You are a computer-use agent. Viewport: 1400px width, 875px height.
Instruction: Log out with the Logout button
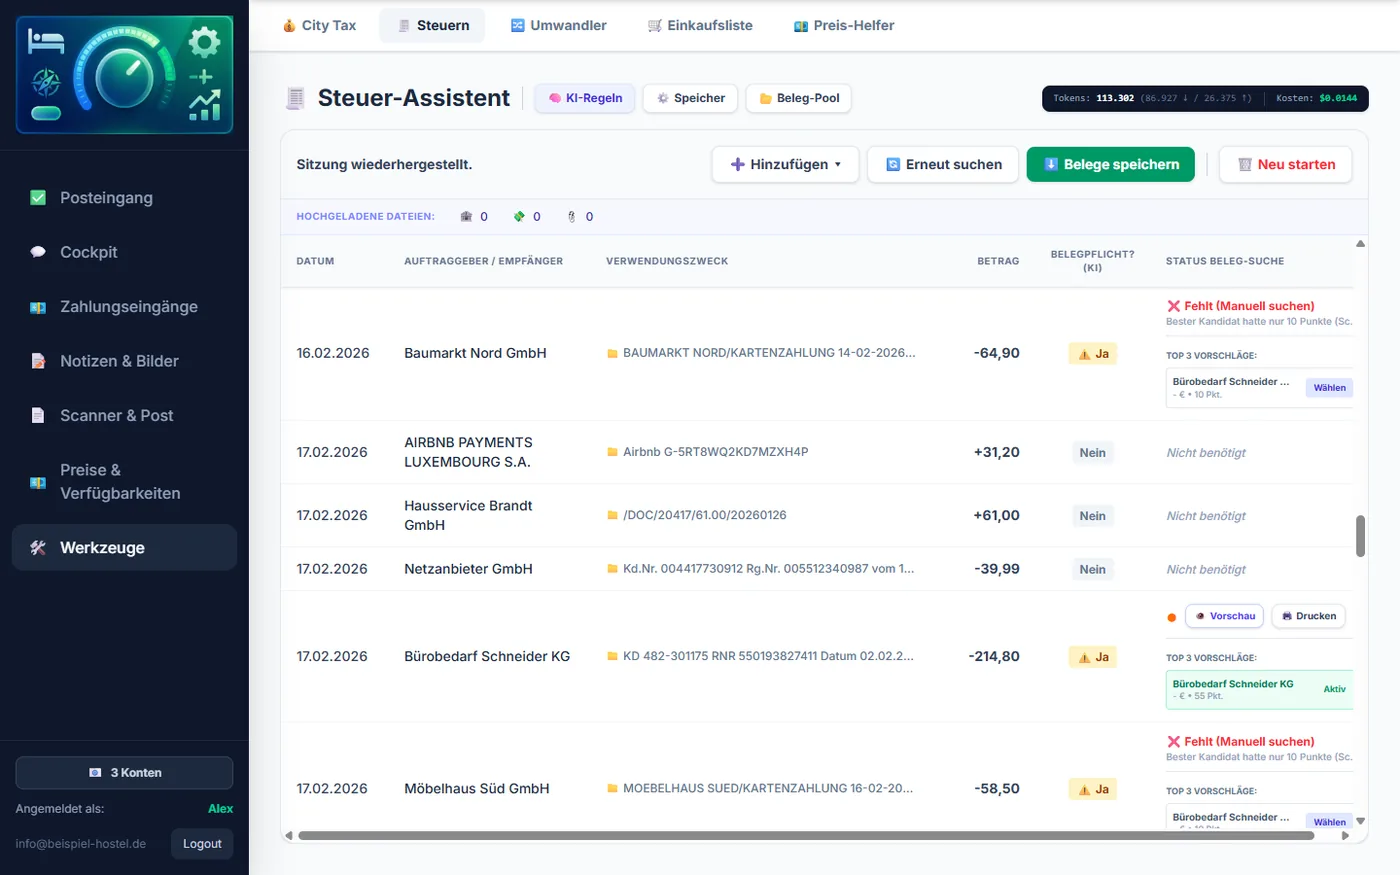(202, 844)
